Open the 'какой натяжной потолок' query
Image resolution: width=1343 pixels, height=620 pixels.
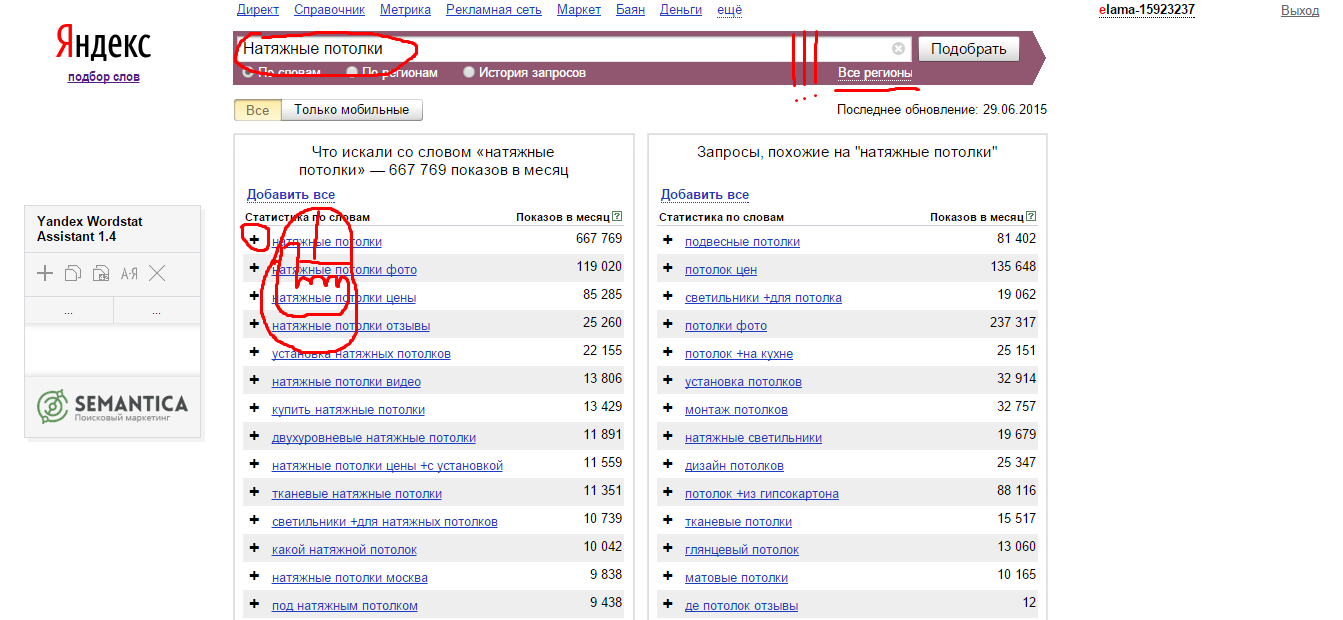pos(344,550)
